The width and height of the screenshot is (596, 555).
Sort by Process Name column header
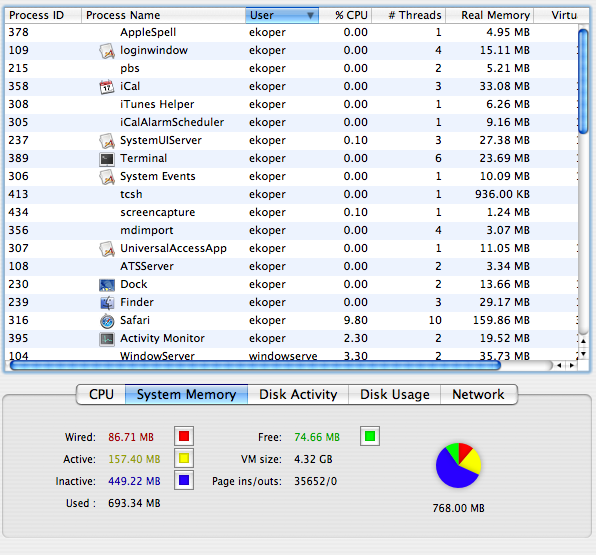pos(163,15)
